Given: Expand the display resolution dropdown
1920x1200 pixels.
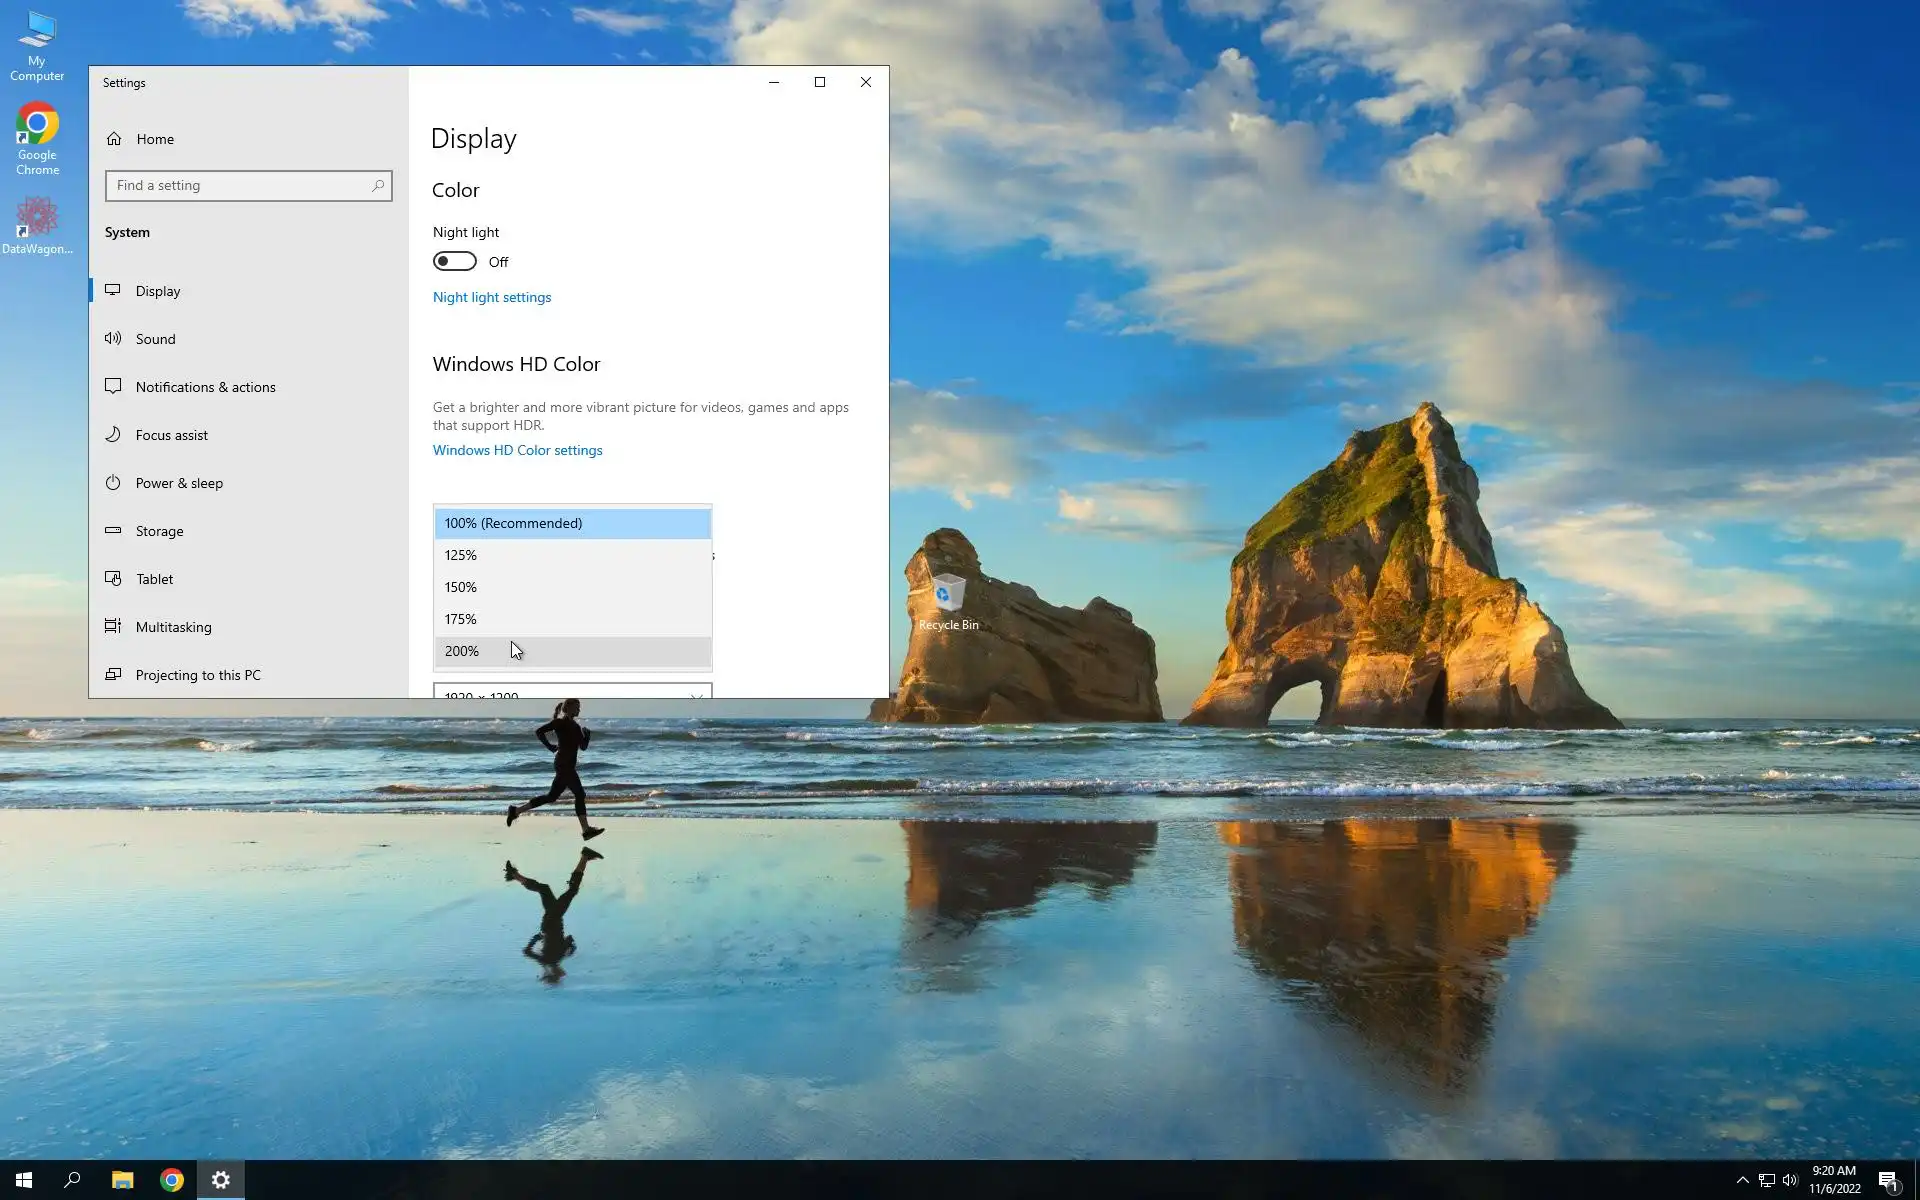Looking at the screenshot, I should pyautogui.click(x=572, y=692).
